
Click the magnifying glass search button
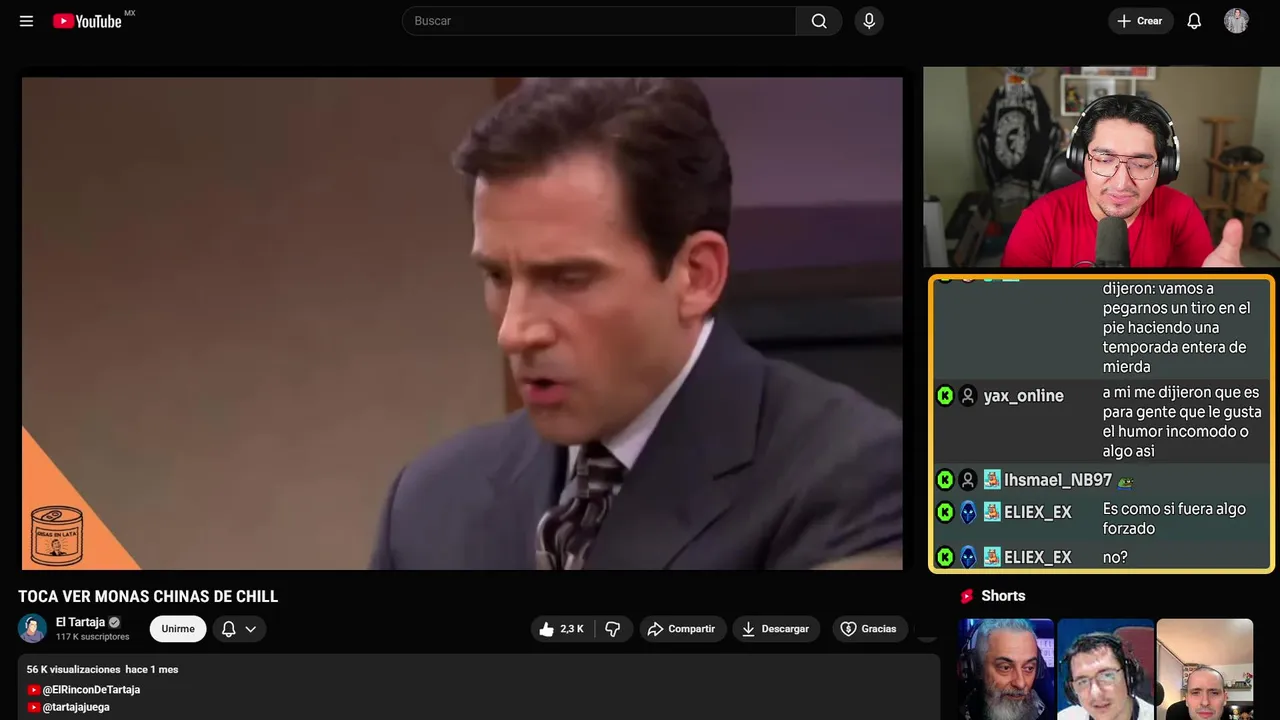click(x=819, y=21)
